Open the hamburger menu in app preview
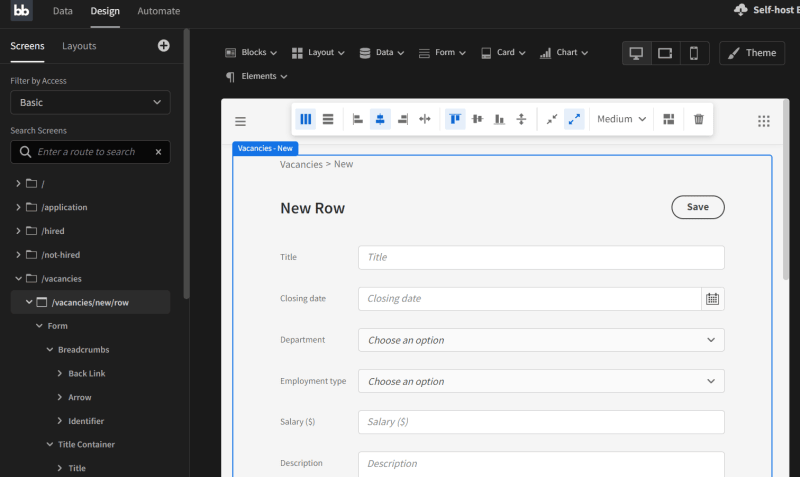The image size is (800, 477). click(240, 121)
